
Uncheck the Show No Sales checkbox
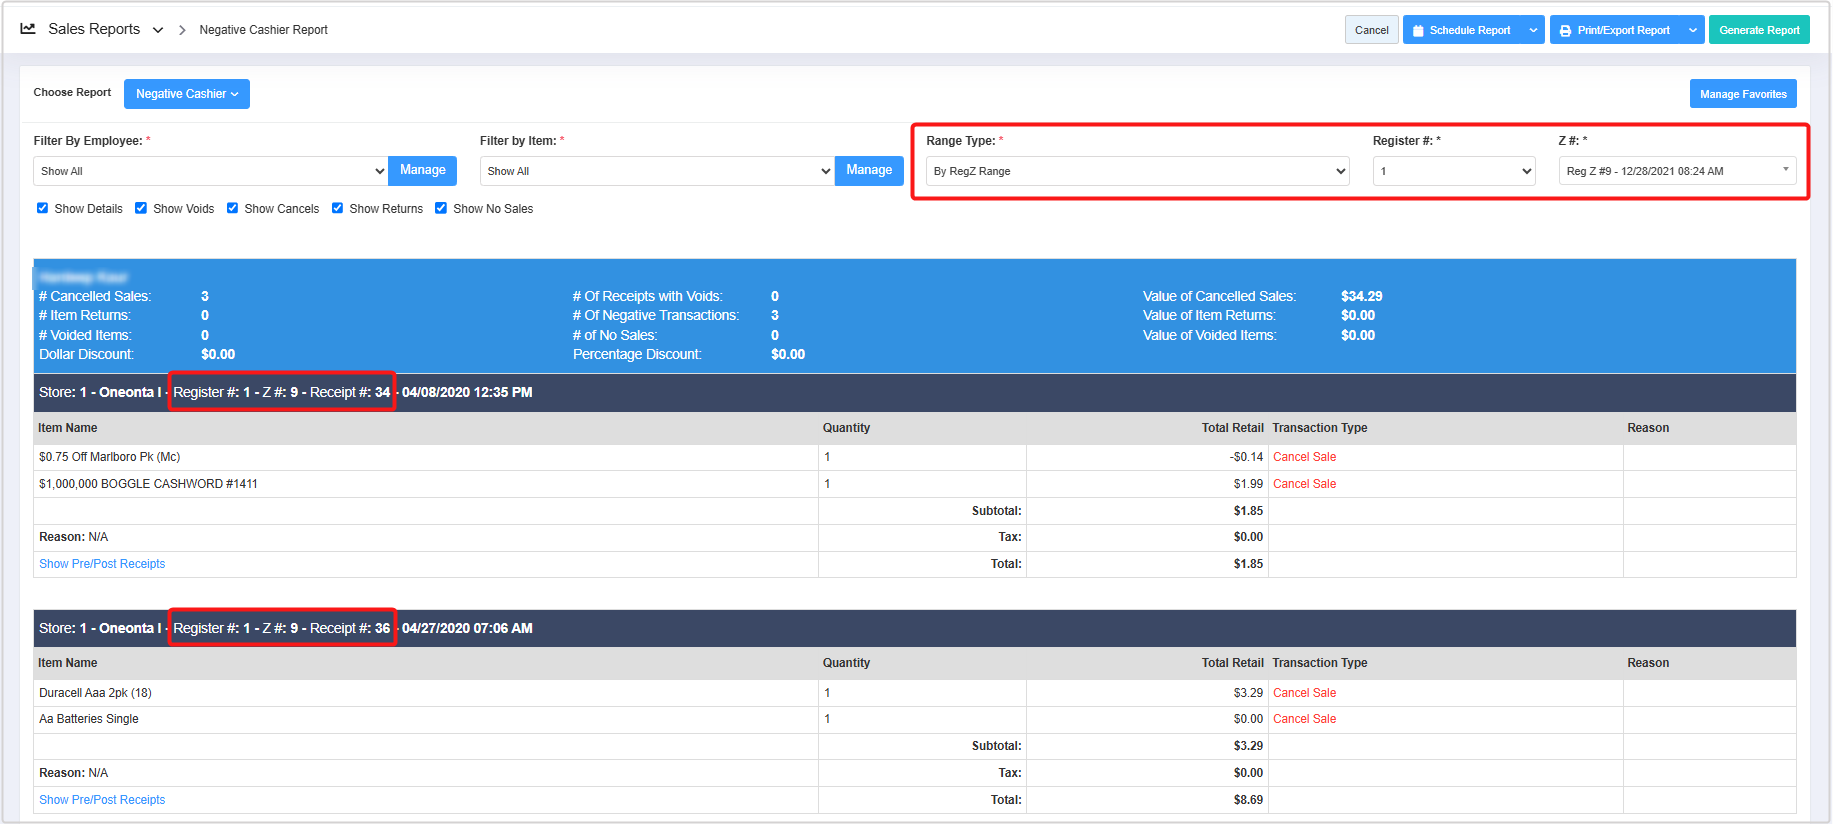441,208
